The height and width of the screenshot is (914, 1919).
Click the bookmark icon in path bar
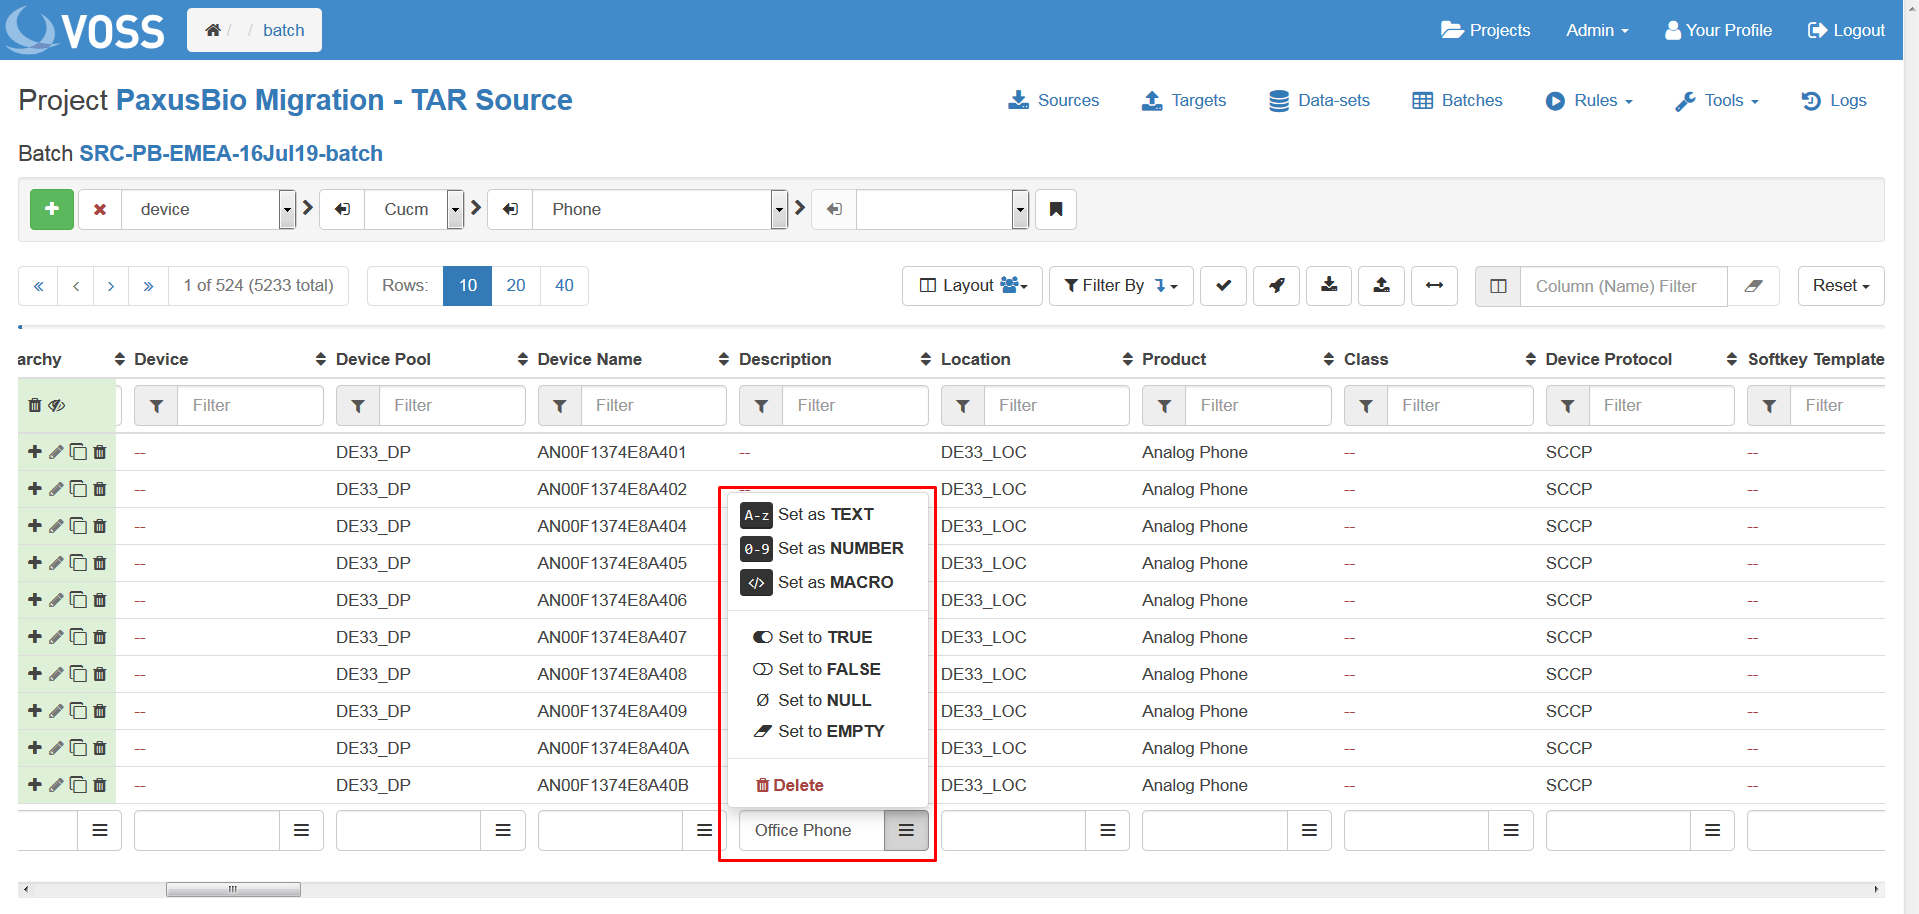pyautogui.click(x=1056, y=209)
